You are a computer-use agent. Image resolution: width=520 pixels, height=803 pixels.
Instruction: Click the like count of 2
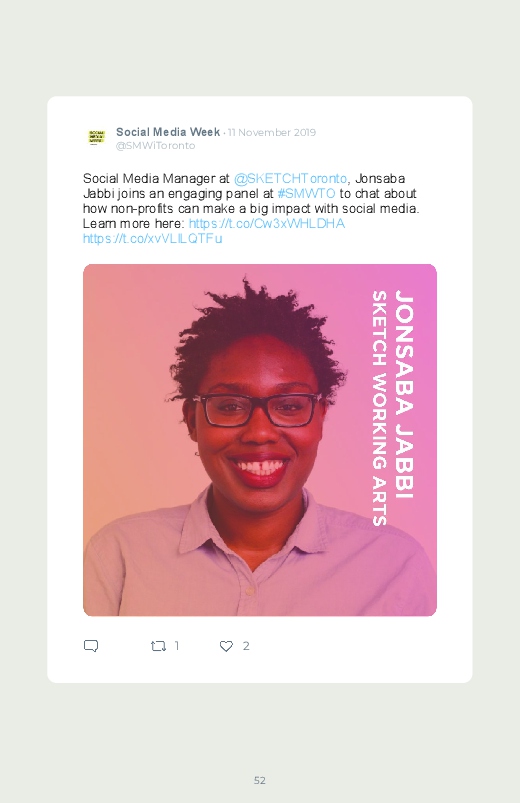[x=246, y=646]
